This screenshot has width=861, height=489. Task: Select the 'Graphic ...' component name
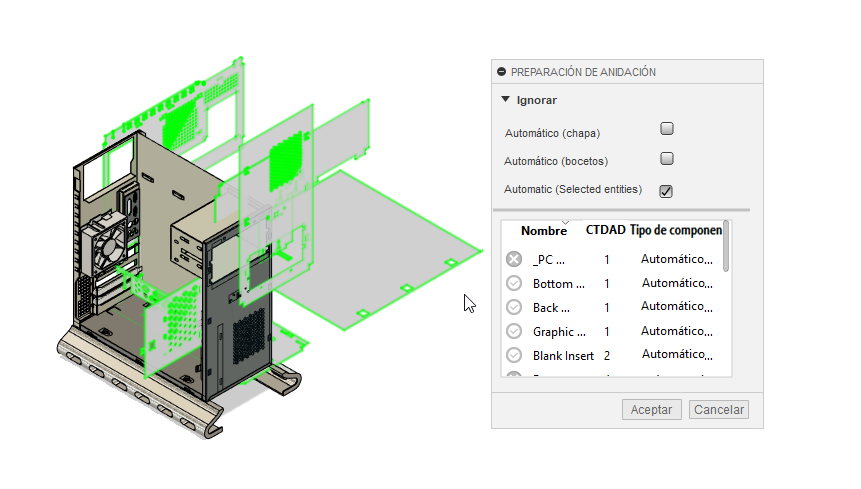tap(559, 332)
